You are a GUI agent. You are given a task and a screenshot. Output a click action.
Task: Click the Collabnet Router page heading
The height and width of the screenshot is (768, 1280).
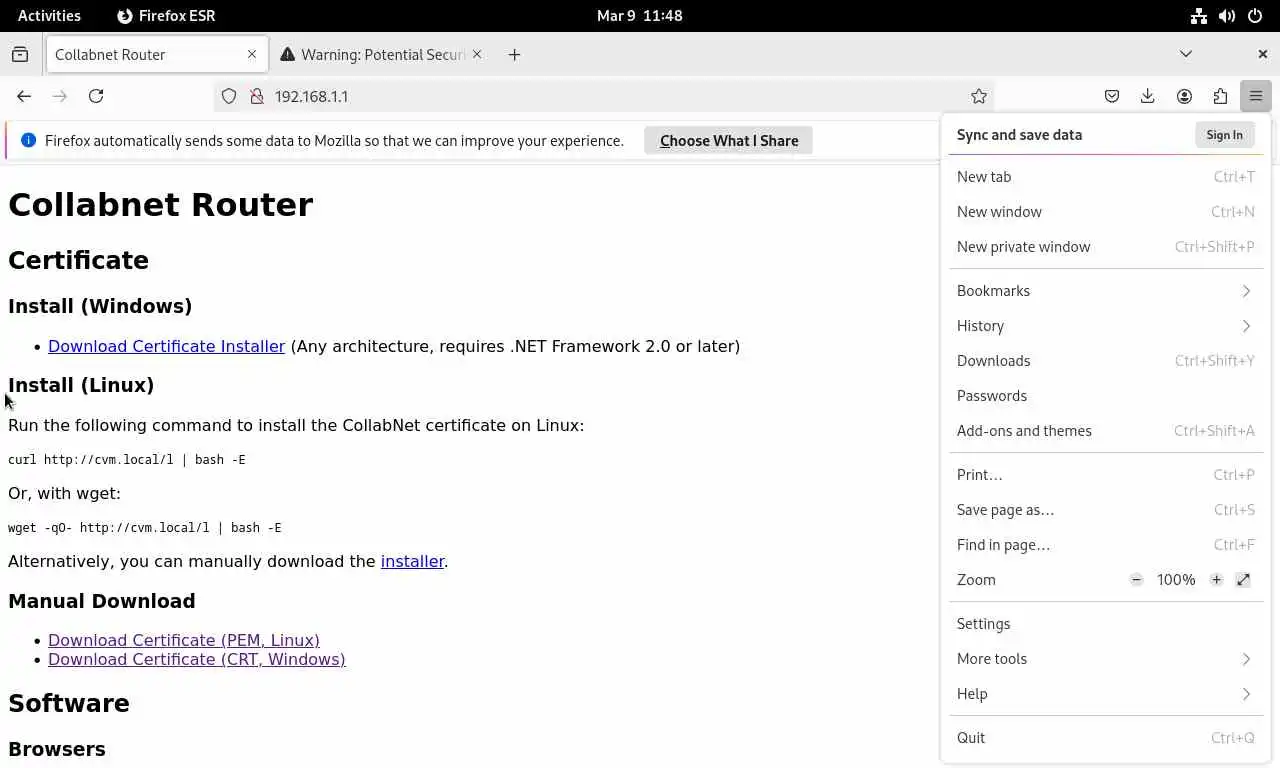pyautogui.click(x=160, y=205)
